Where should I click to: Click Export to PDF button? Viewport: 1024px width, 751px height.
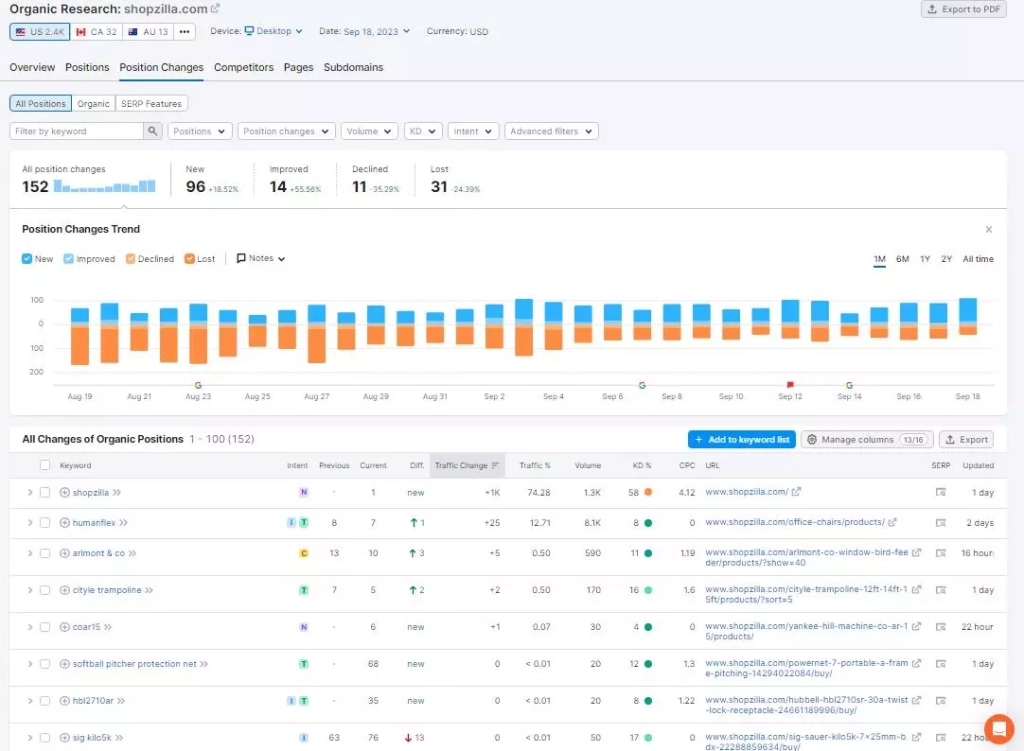pos(963,9)
